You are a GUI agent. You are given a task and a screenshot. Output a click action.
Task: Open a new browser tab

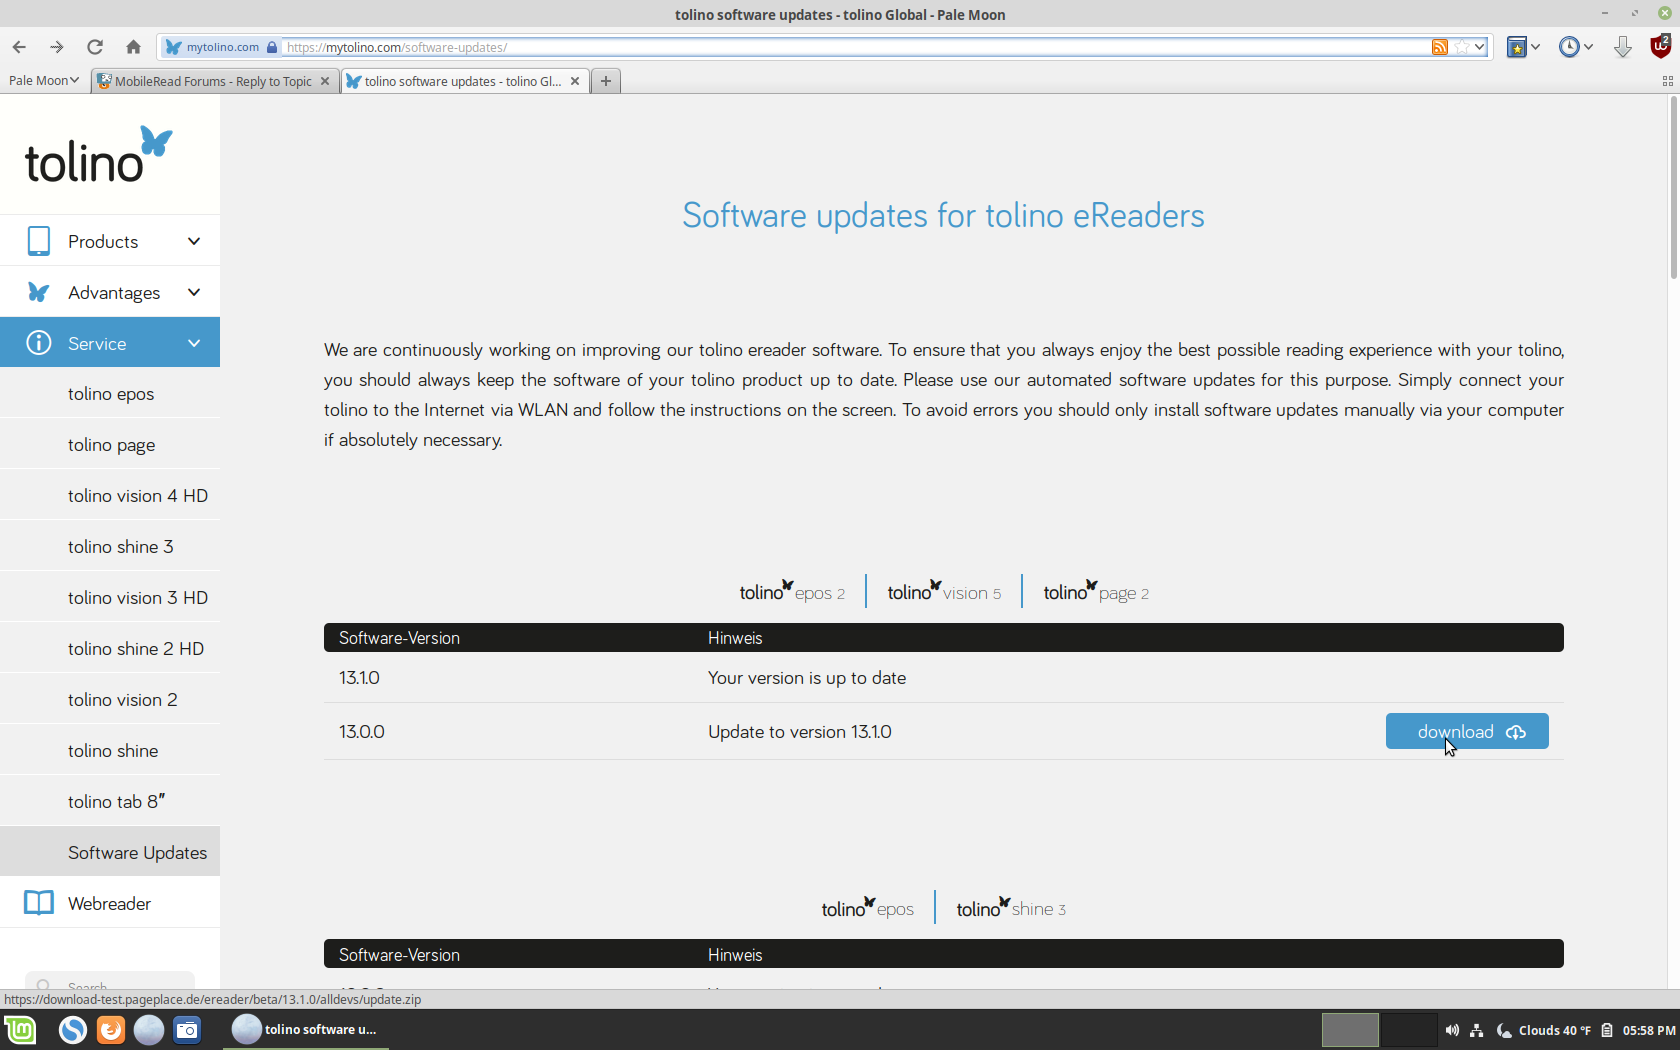(606, 81)
